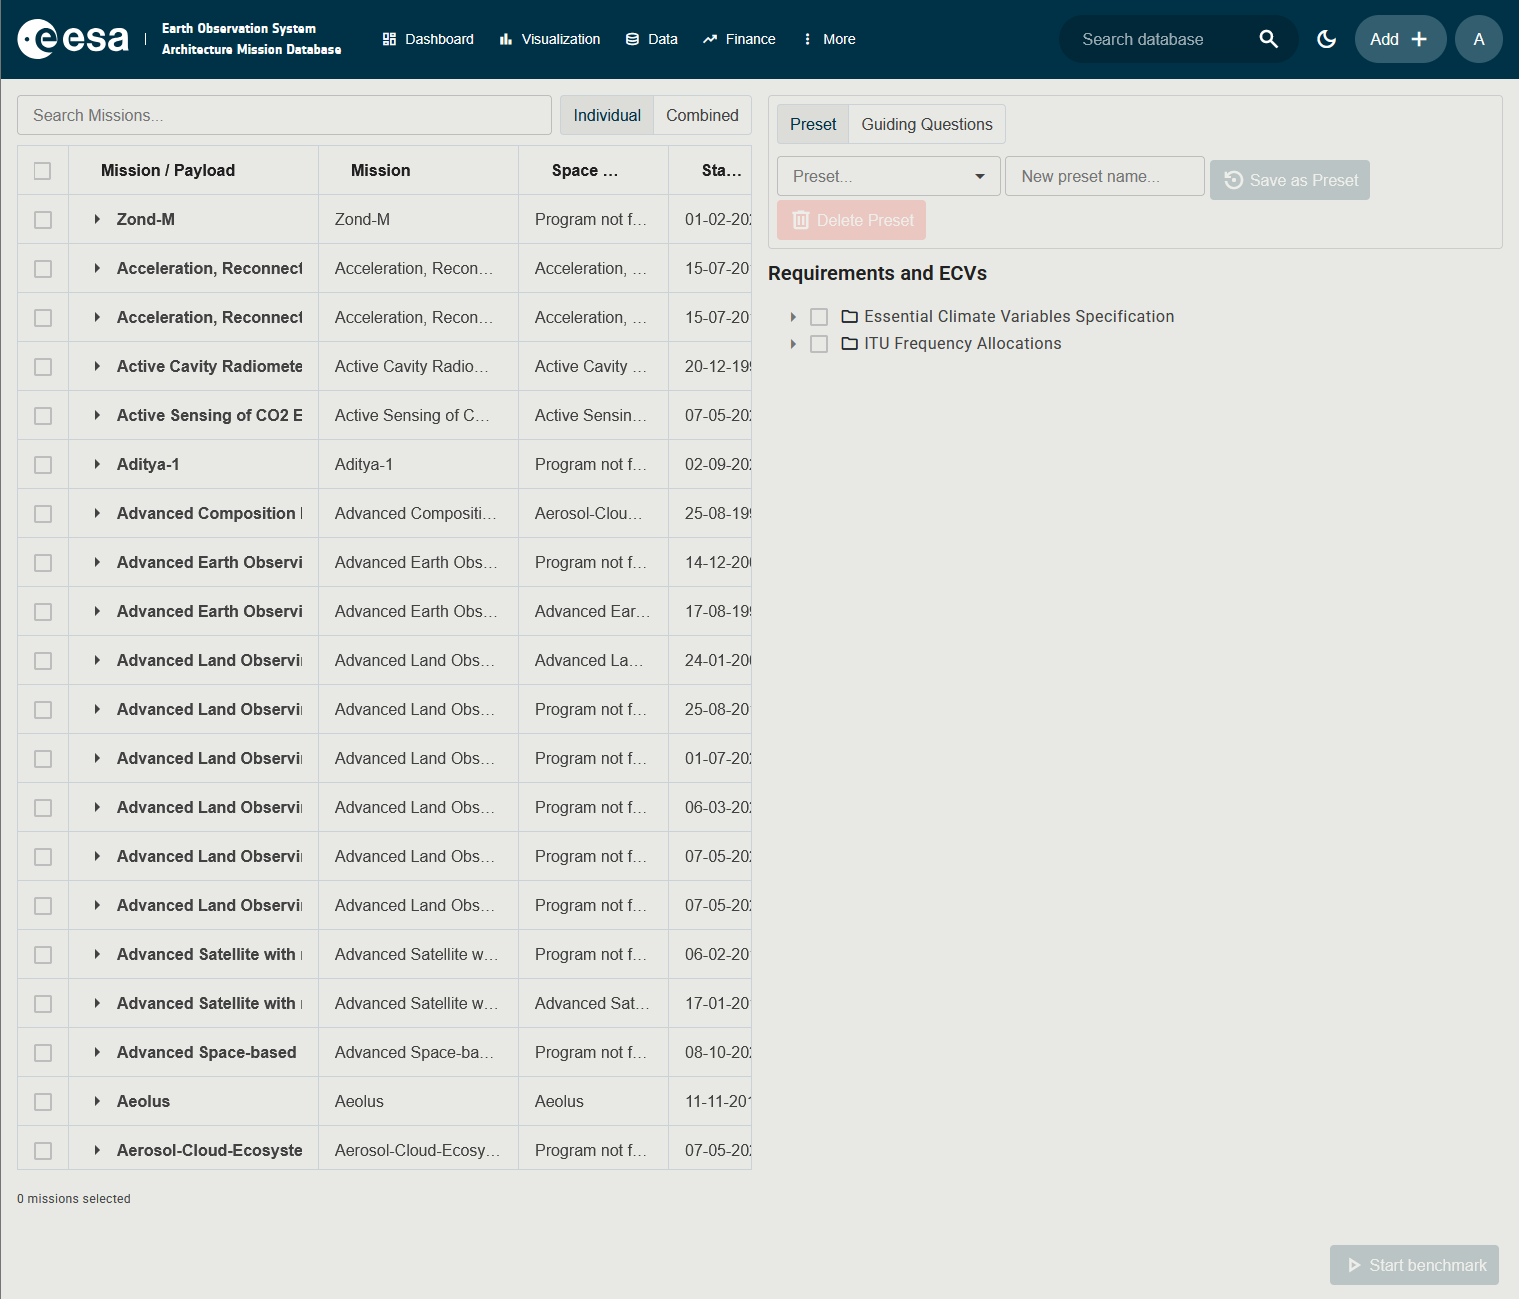This screenshot has height=1299, width=1519.
Task: Expand the Aditya-1 row
Action: click(x=97, y=464)
